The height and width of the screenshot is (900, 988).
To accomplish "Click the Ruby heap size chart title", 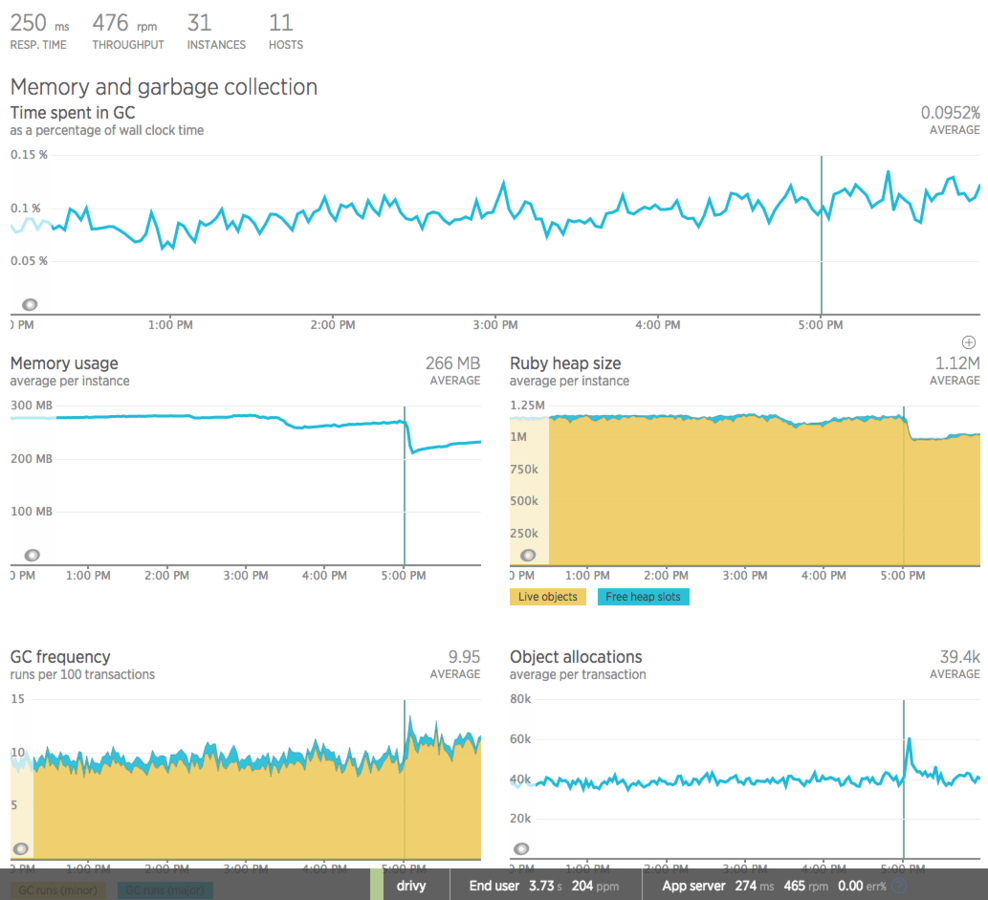I will 565,364.
